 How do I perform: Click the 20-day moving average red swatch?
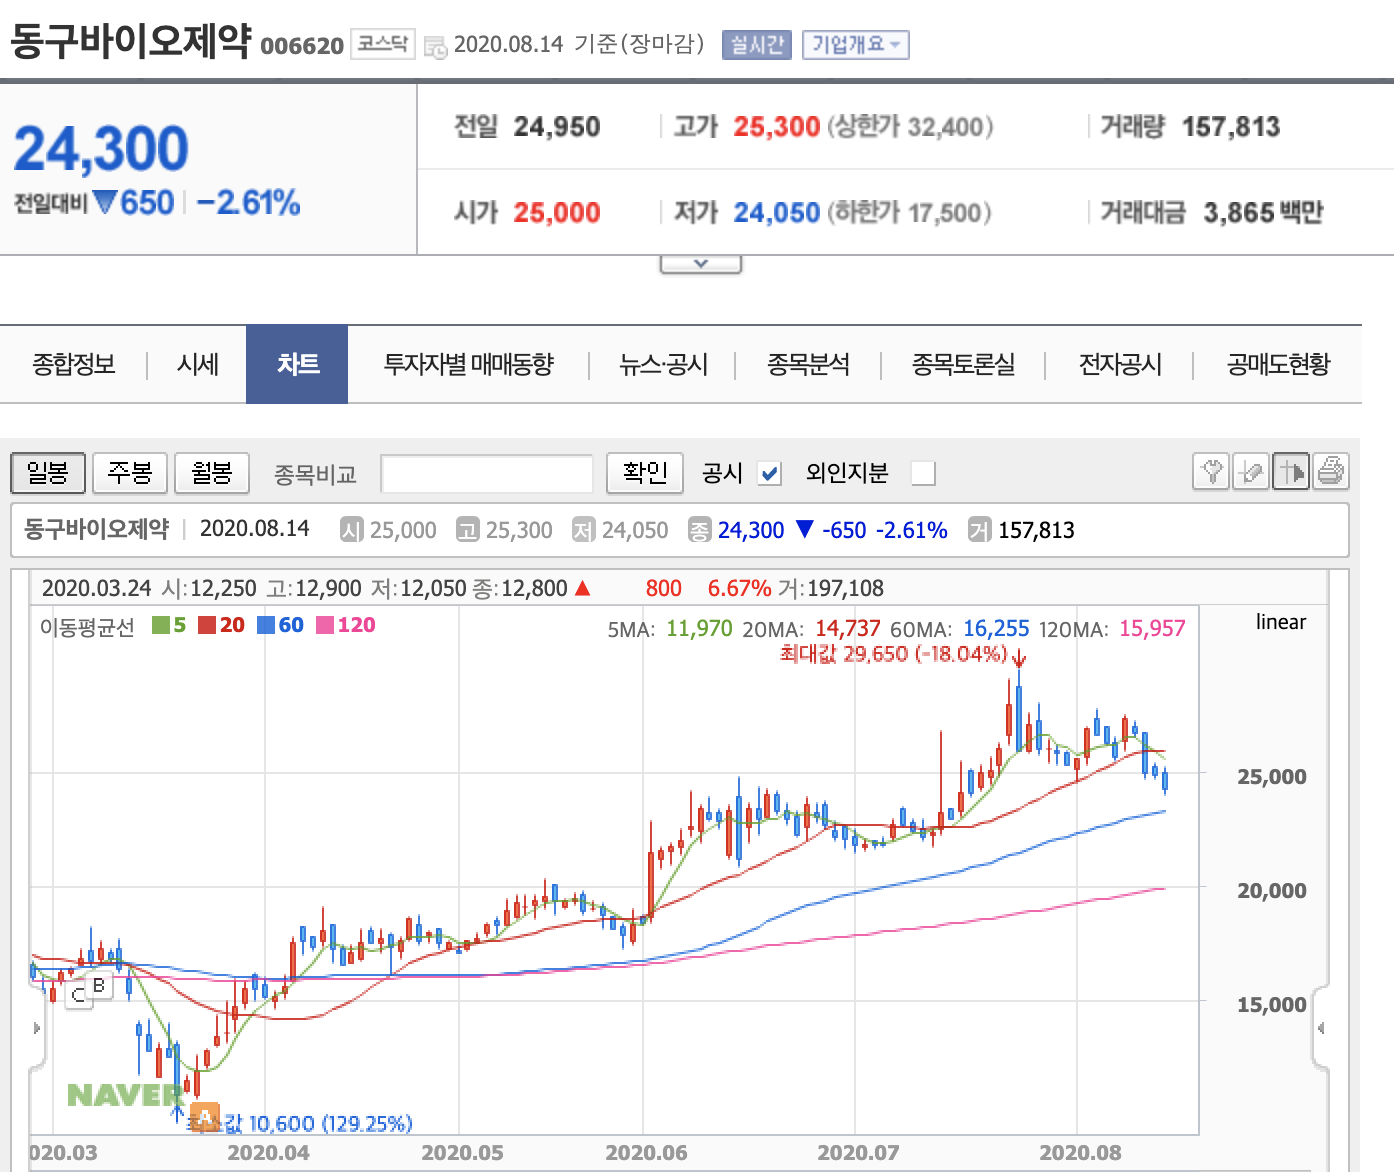pos(207,625)
